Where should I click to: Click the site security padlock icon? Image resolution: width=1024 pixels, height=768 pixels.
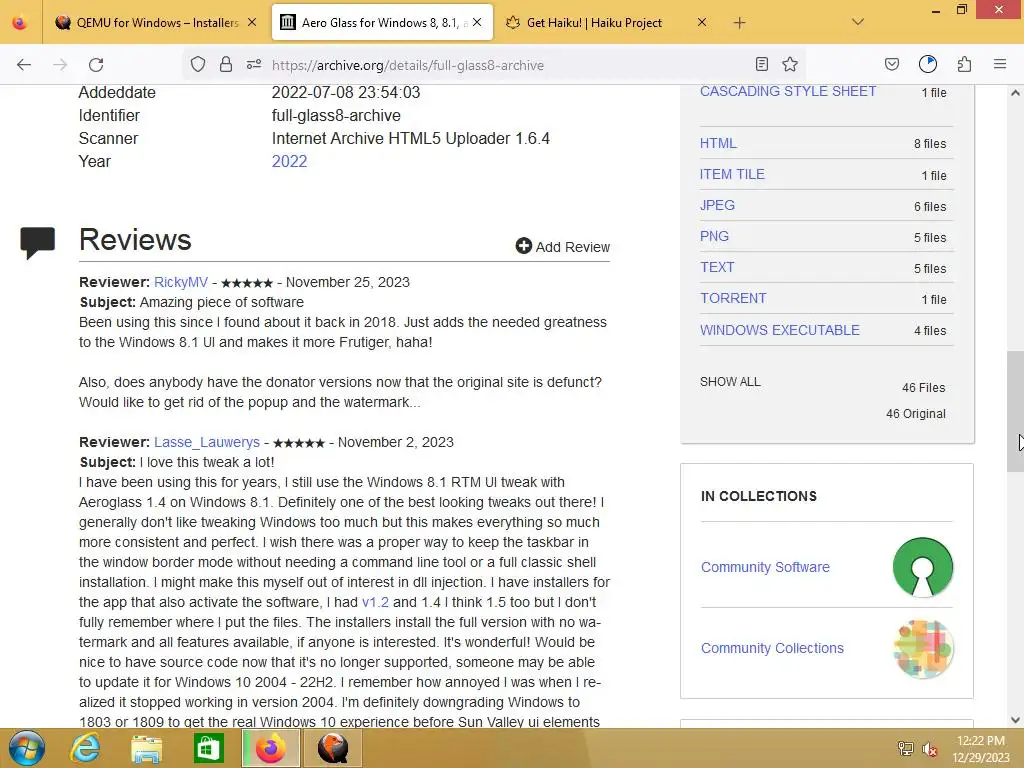coord(226,64)
